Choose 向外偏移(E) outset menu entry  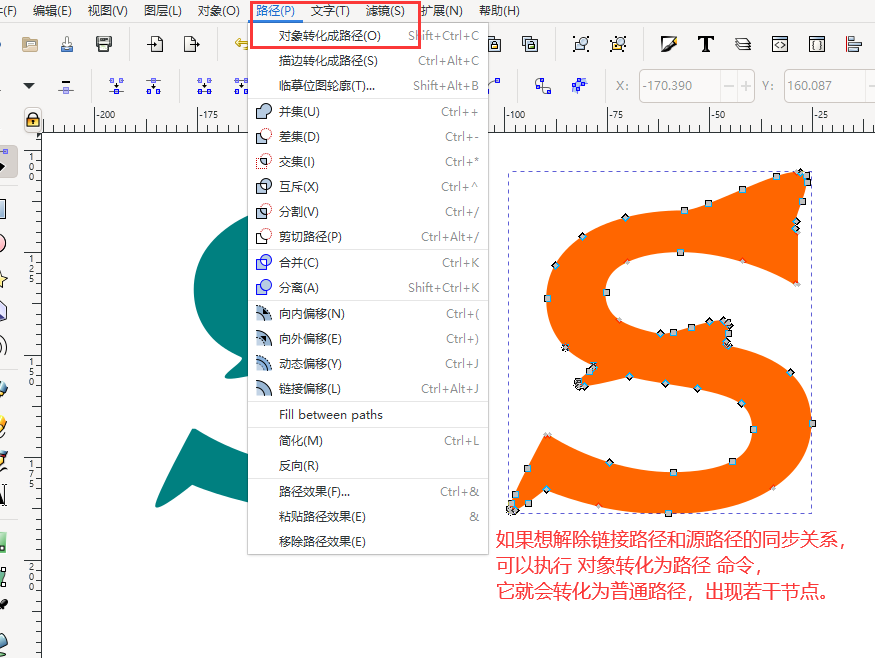(x=368, y=339)
